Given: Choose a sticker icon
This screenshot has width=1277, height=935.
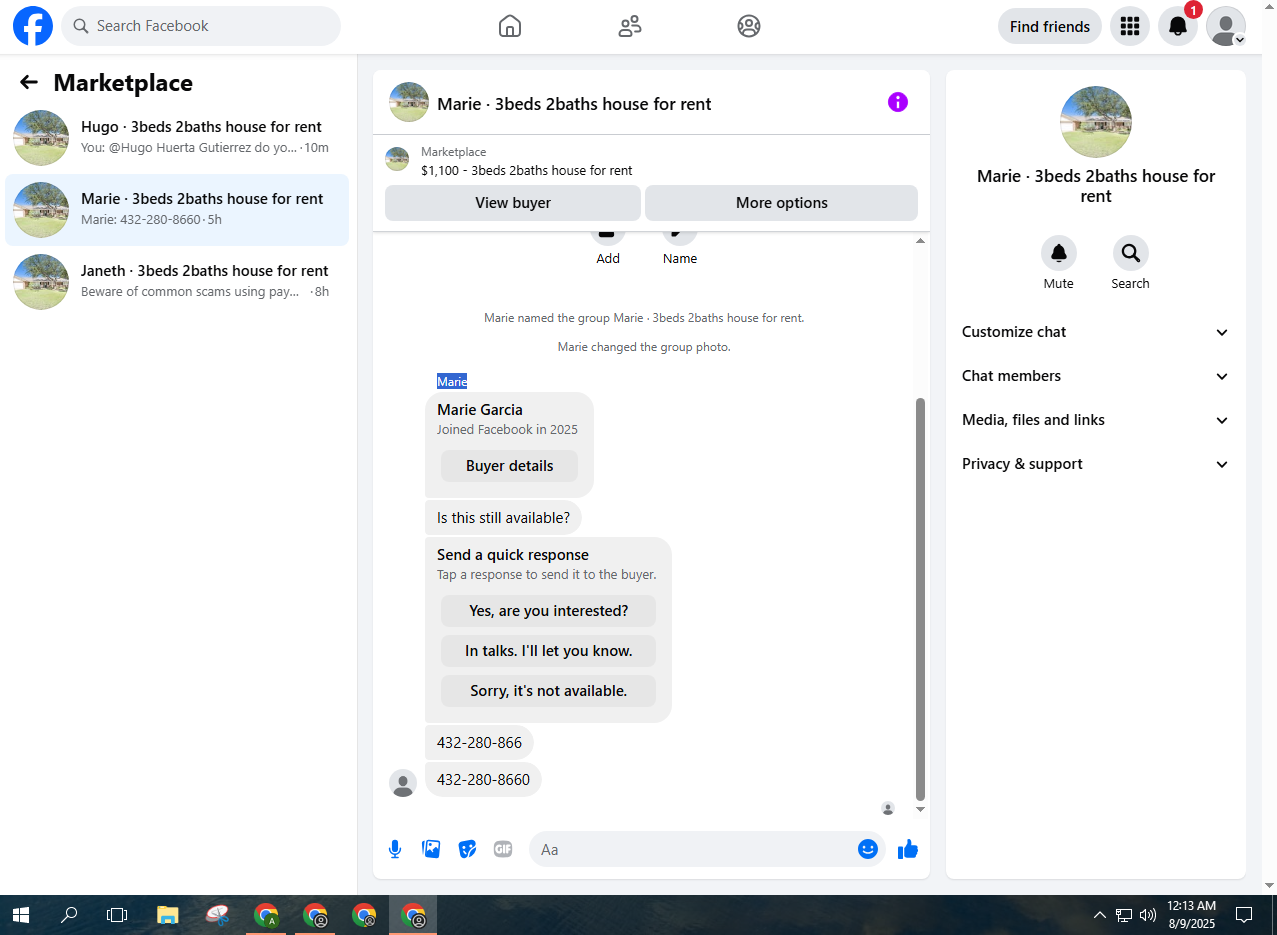Looking at the screenshot, I should coord(467,849).
